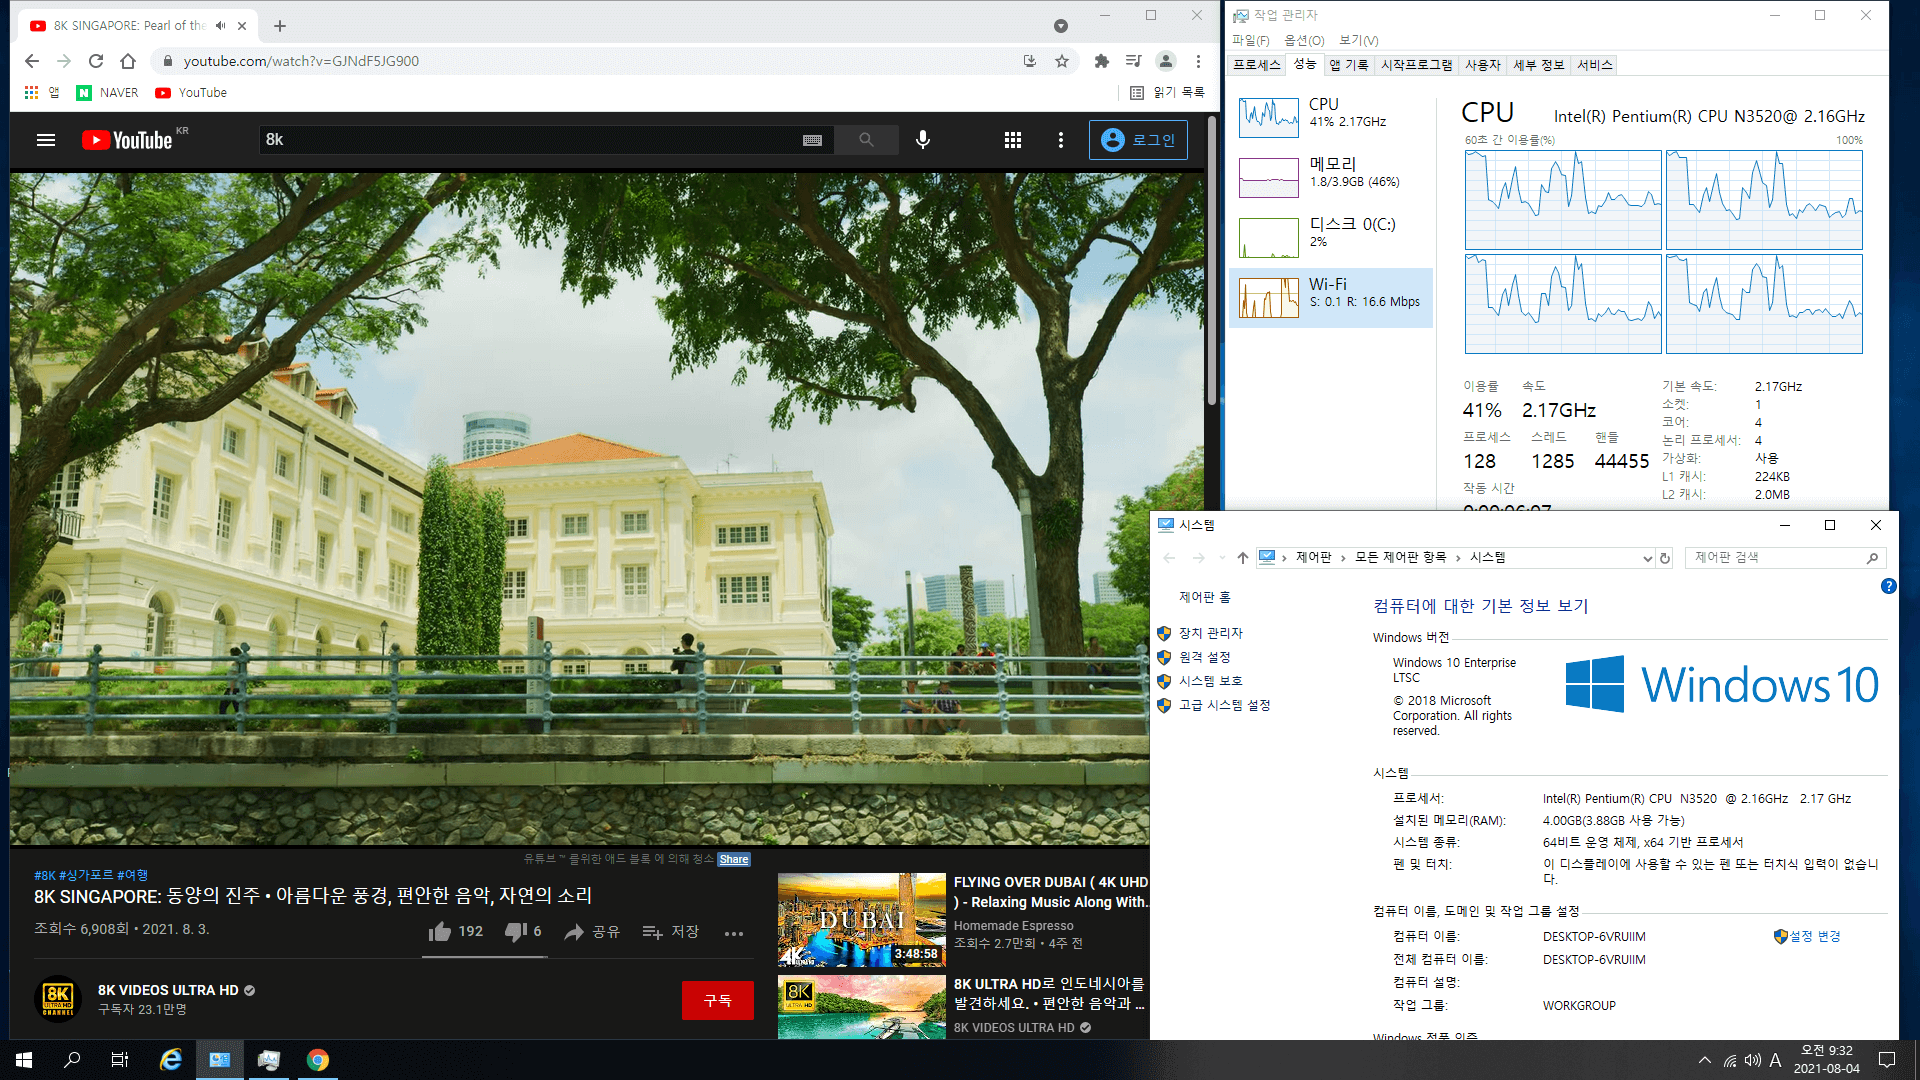Open Chrome extensions puzzle icon
Image resolution: width=1920 pixels, height=1080 pixels.
pos(1102,61)
